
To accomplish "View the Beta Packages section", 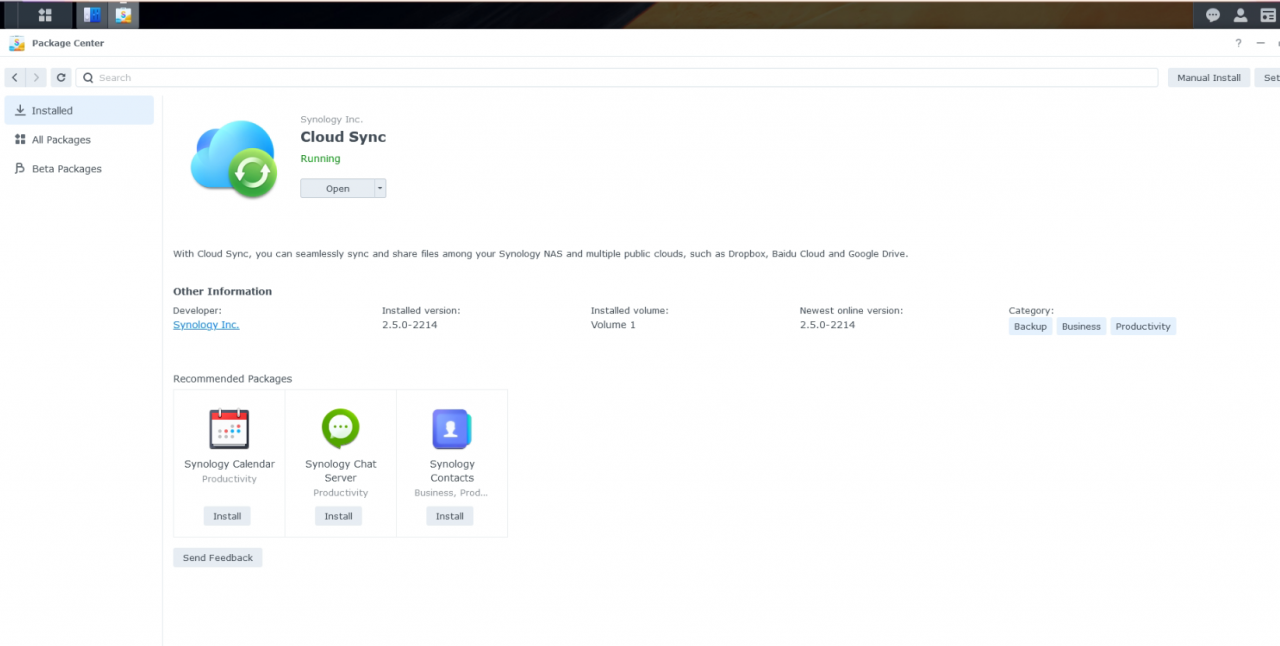I will click(x=69, y=168).
